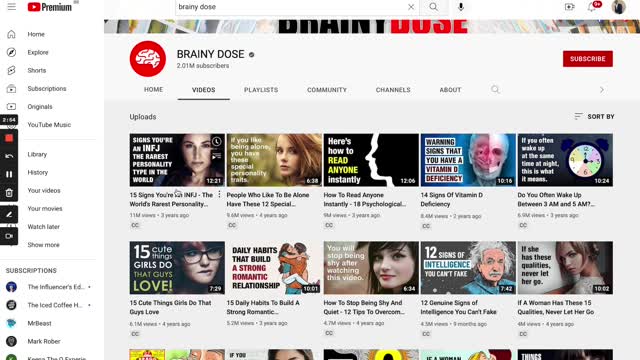Switch to the VIDEOS channel tab

point(204,90)
